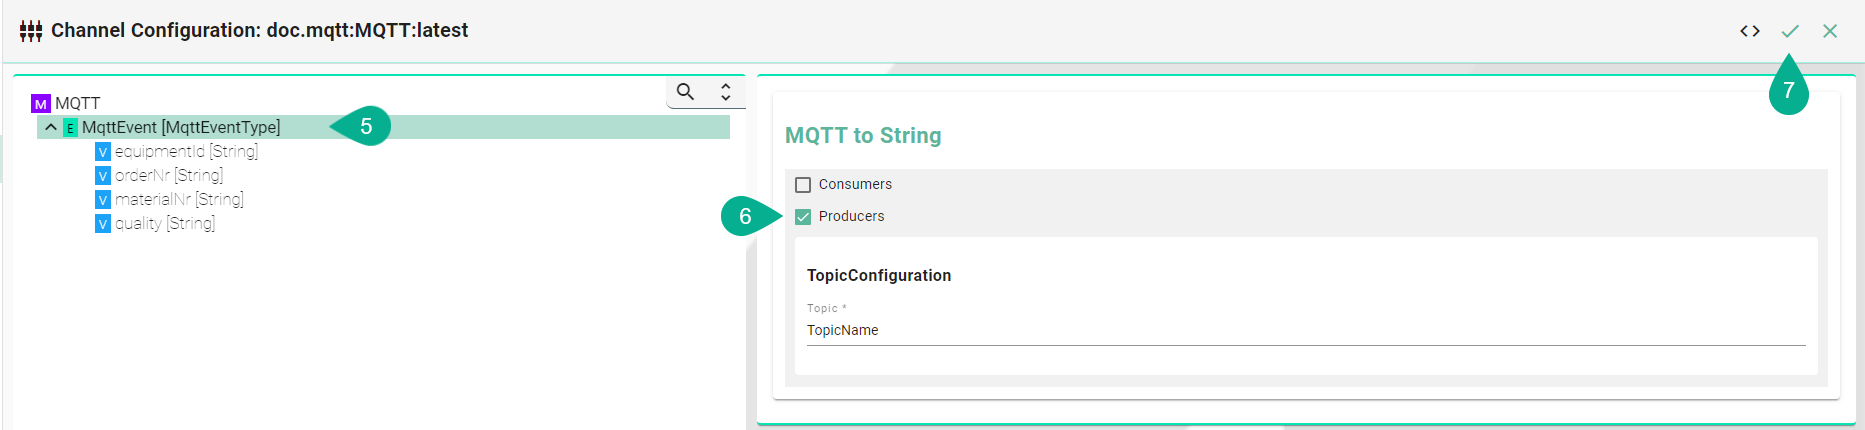Select the MQTT root node label

(x=77, y=103)
